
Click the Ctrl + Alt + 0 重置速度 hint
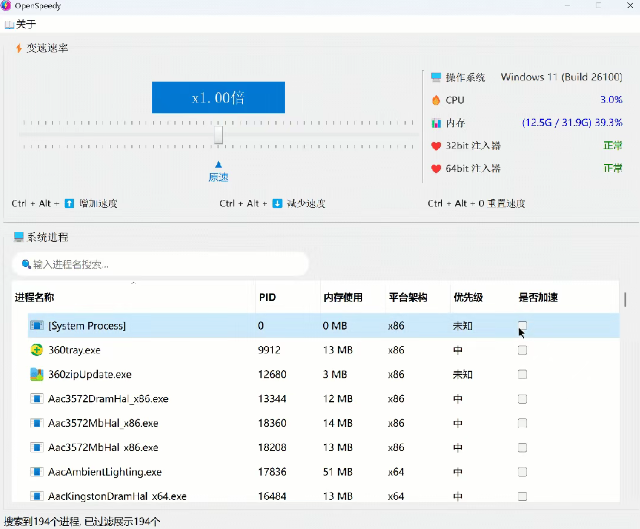(x=476, y=203)
